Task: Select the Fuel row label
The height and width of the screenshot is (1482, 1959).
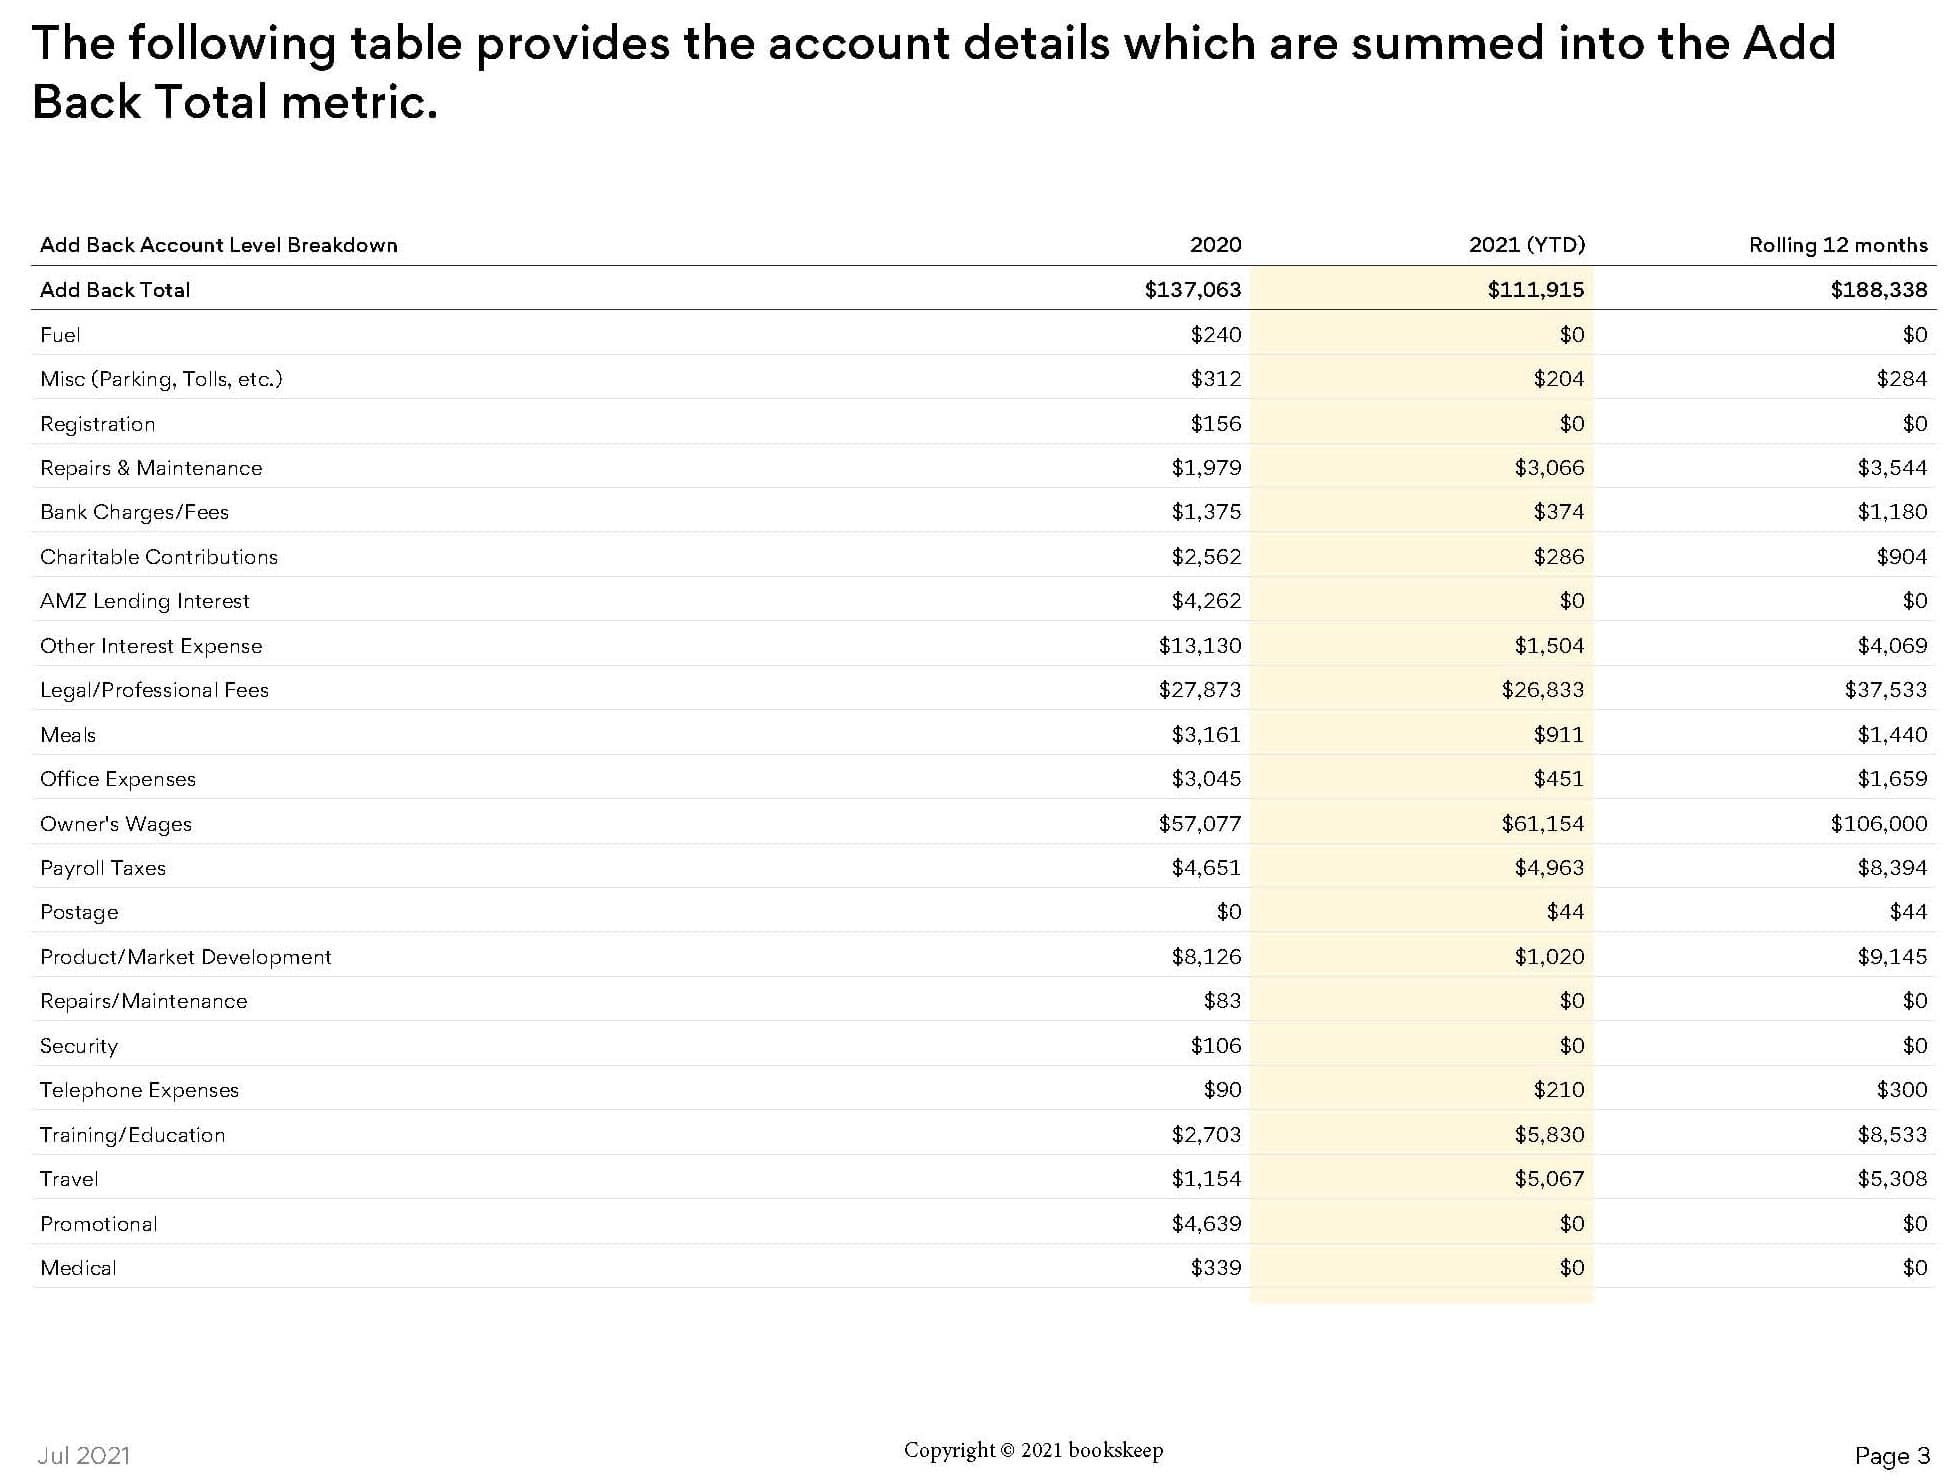Action: pyautogui.click(x=60, y=335)
